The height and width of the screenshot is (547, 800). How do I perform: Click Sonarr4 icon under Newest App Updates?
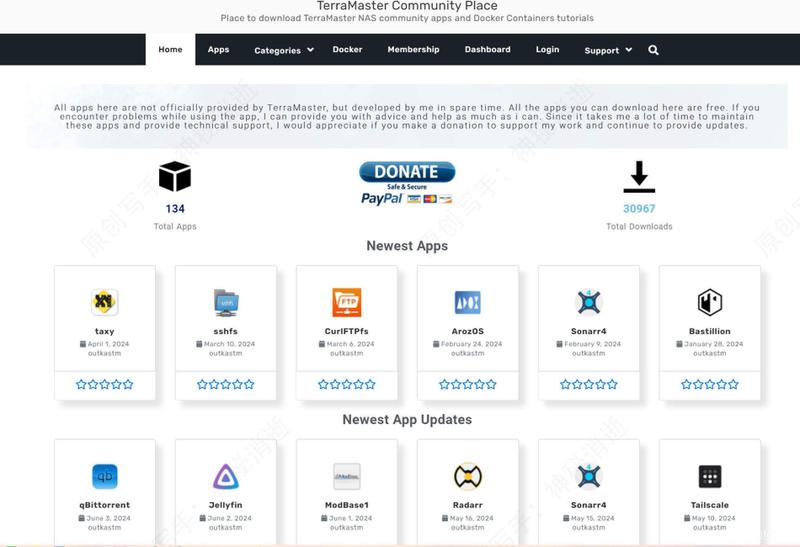click(588, 476)
